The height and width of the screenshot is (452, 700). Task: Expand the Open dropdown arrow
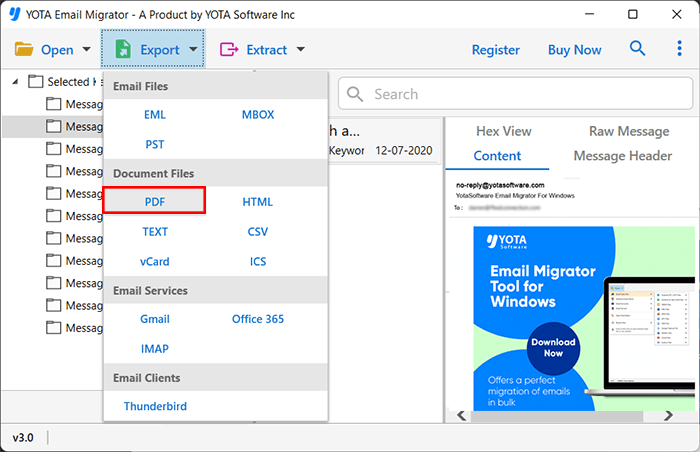pos(87,49)
